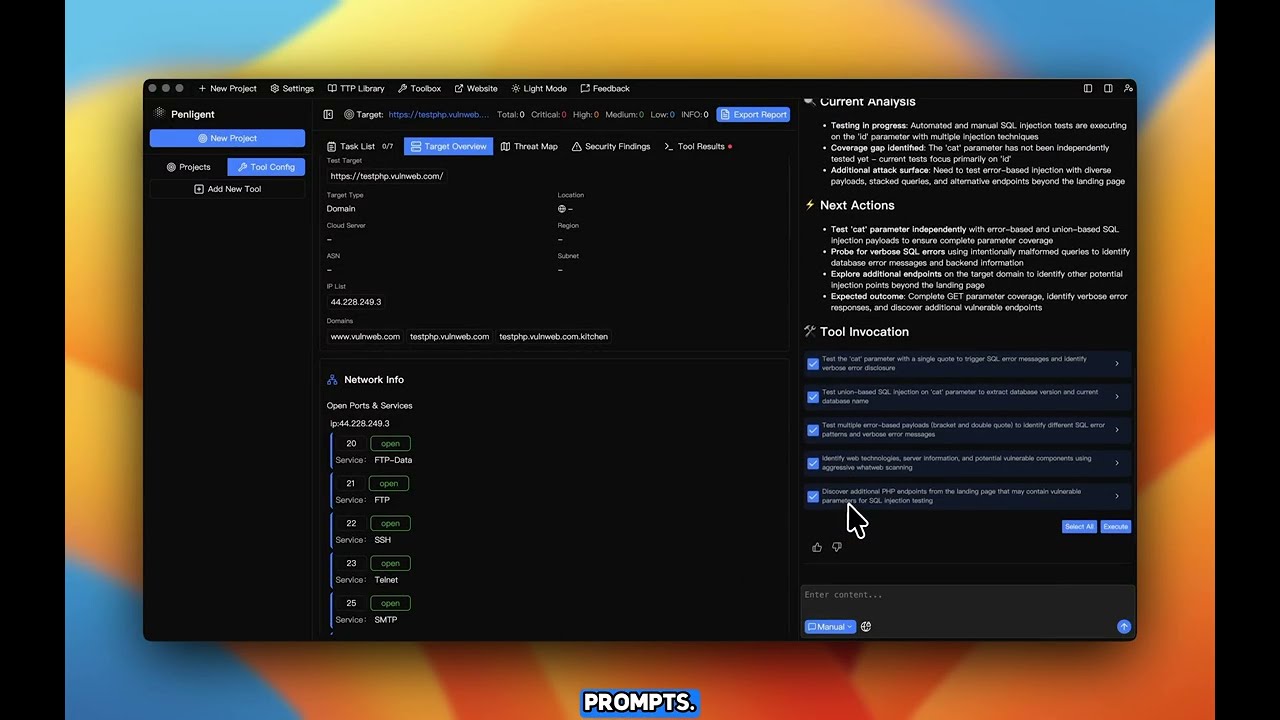Image resolution: width=1280 pixels, height=720 pixels.
Task: Select the Projects tab in sidebar
Action: [188, 167]
